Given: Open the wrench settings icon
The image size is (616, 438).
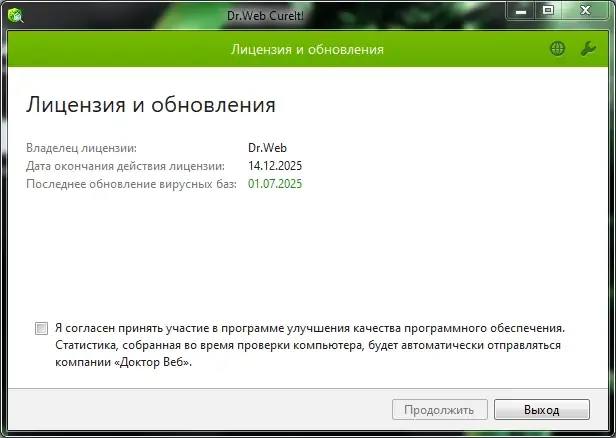Looking at the screenshot, I should click(x=588, y=49).
